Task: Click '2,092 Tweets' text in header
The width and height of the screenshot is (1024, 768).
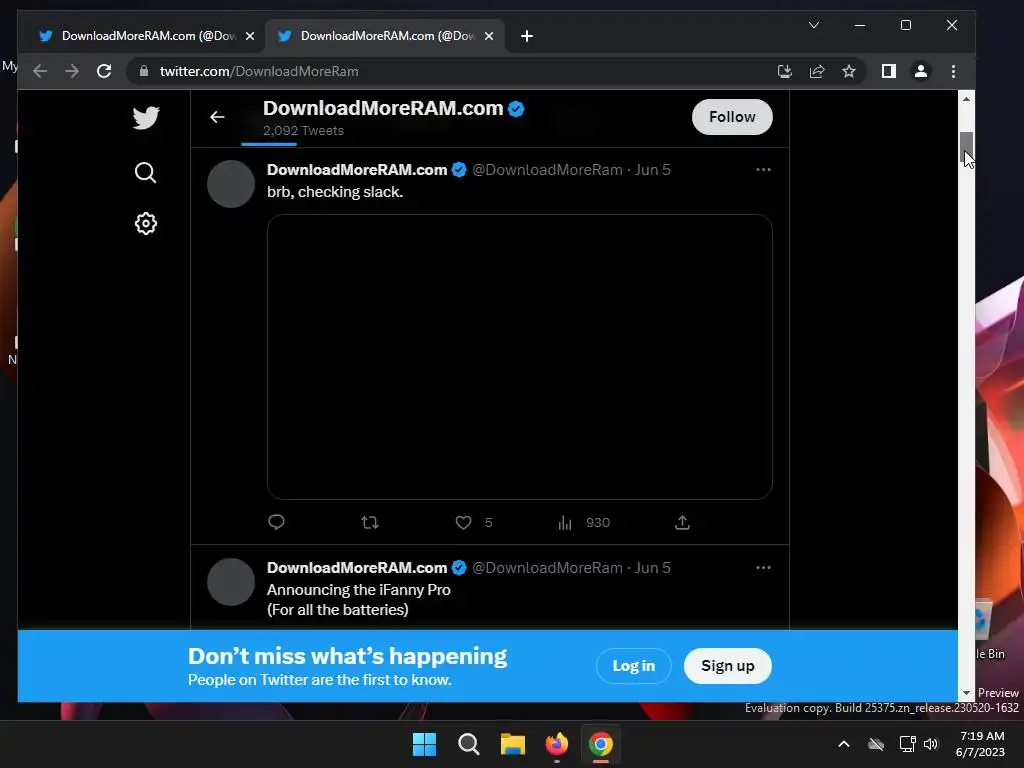Action: pos(303,131)
